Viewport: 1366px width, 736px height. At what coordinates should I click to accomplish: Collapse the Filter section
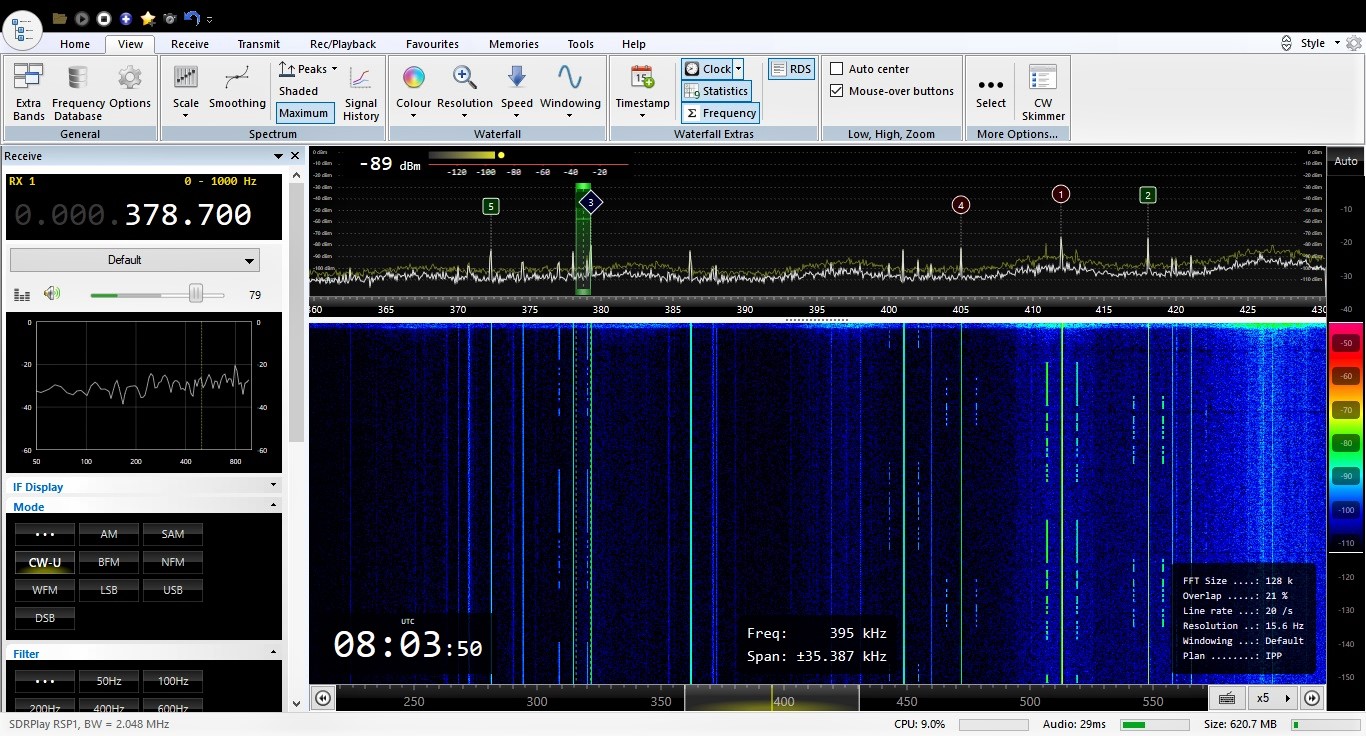[273, 653]
